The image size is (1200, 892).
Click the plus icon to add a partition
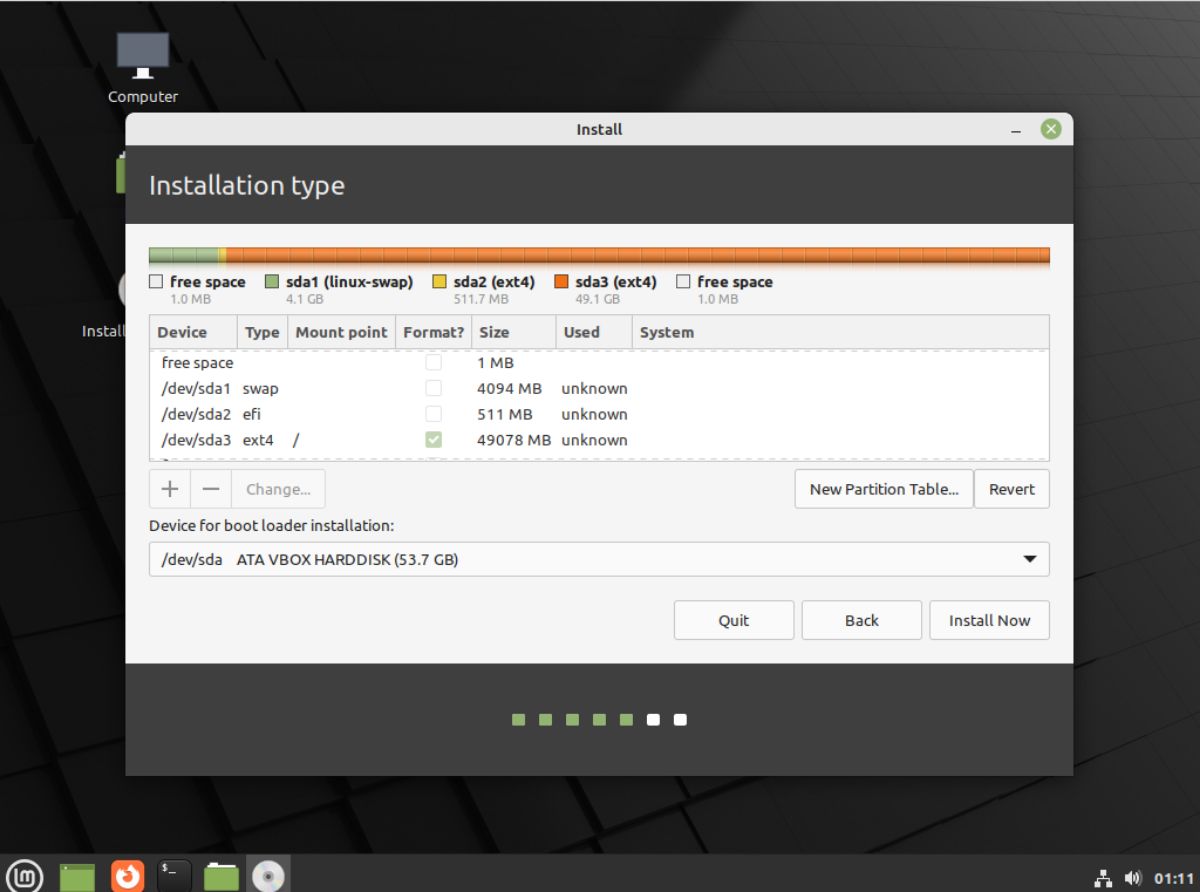[169, 489]
